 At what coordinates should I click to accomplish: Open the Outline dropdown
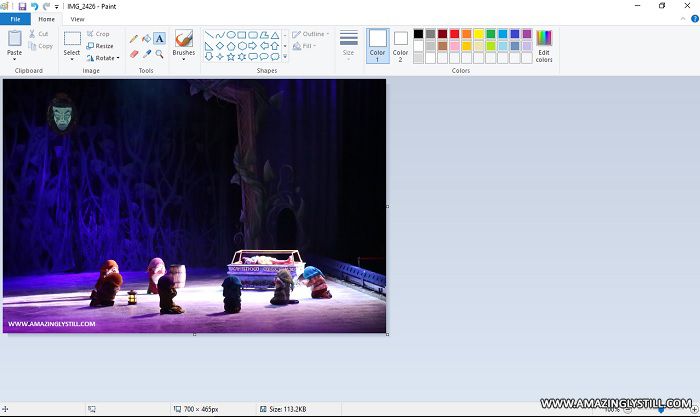click(311, 34)
